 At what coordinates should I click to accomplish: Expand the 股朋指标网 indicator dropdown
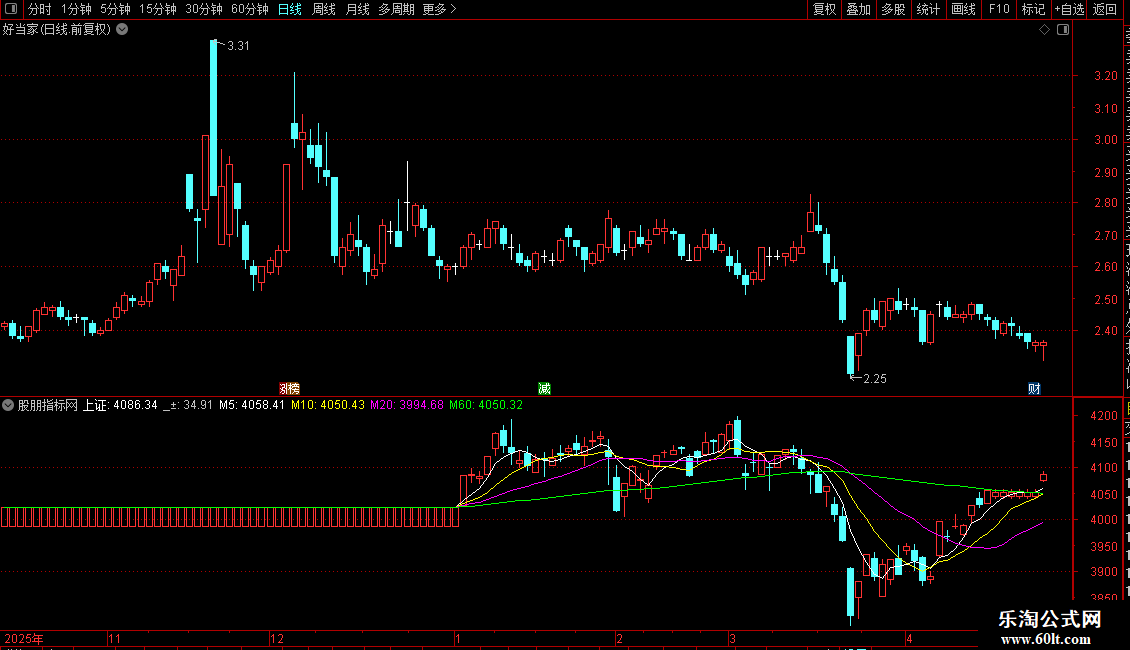pyautogui.click(x=8, y=405)
